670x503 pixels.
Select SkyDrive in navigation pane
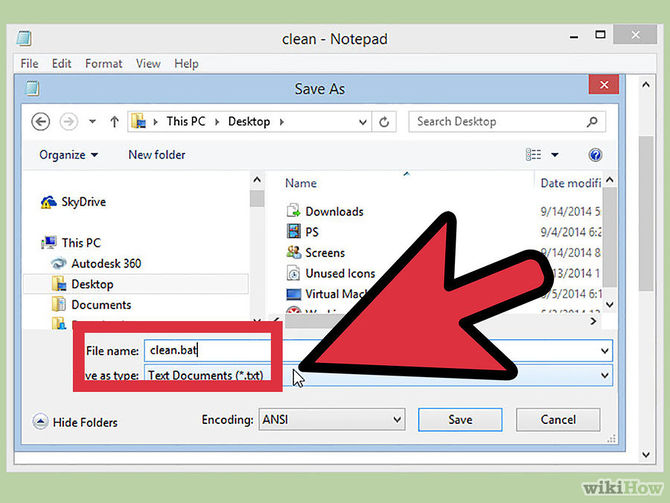pyautogui.click(x=83, y=202)
